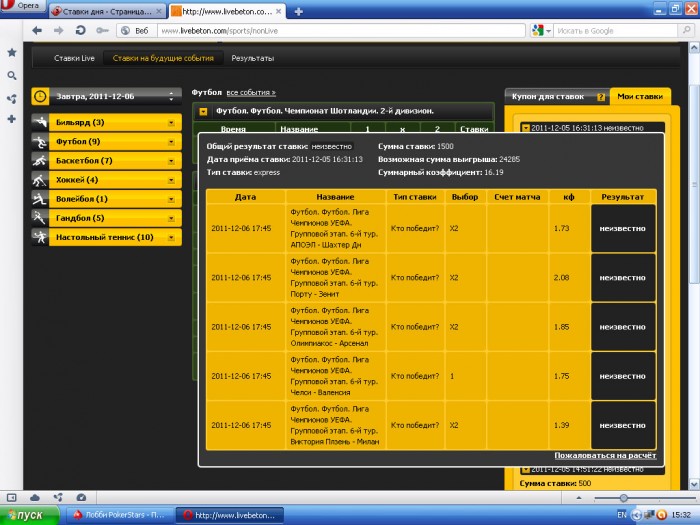This screenshot has height=525, width=700.
Task: Expand the Хоккей (4) category arrow
Action: pos(171,180)
